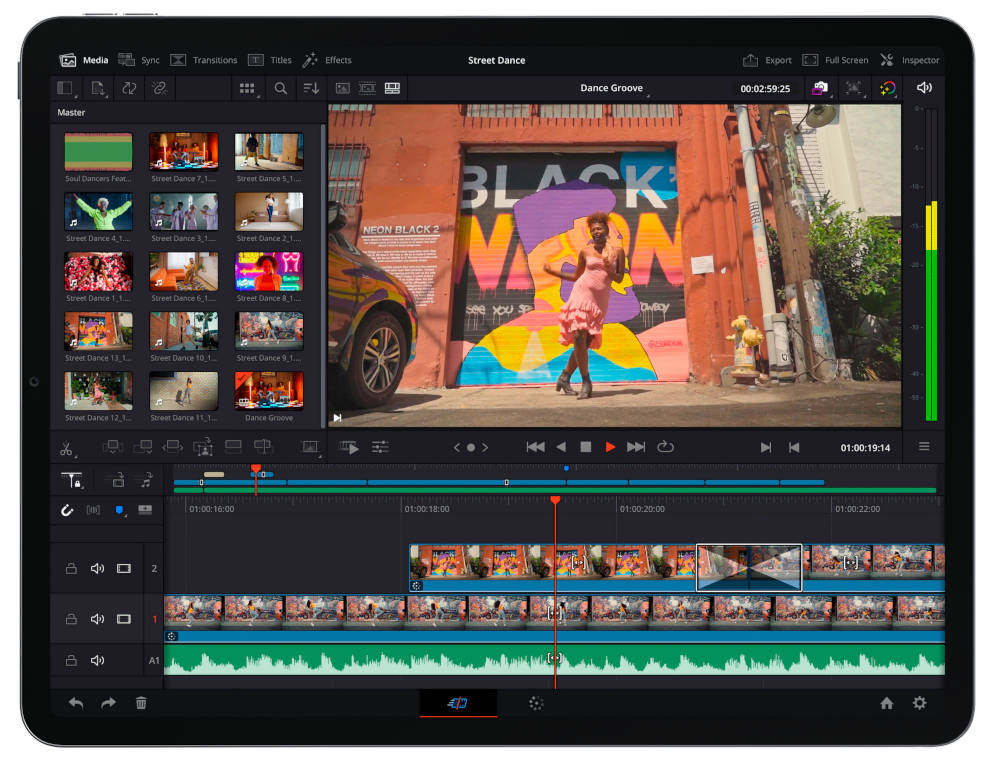
Task: Disable visibility of video track 2
Action: [x=122, y=568]
